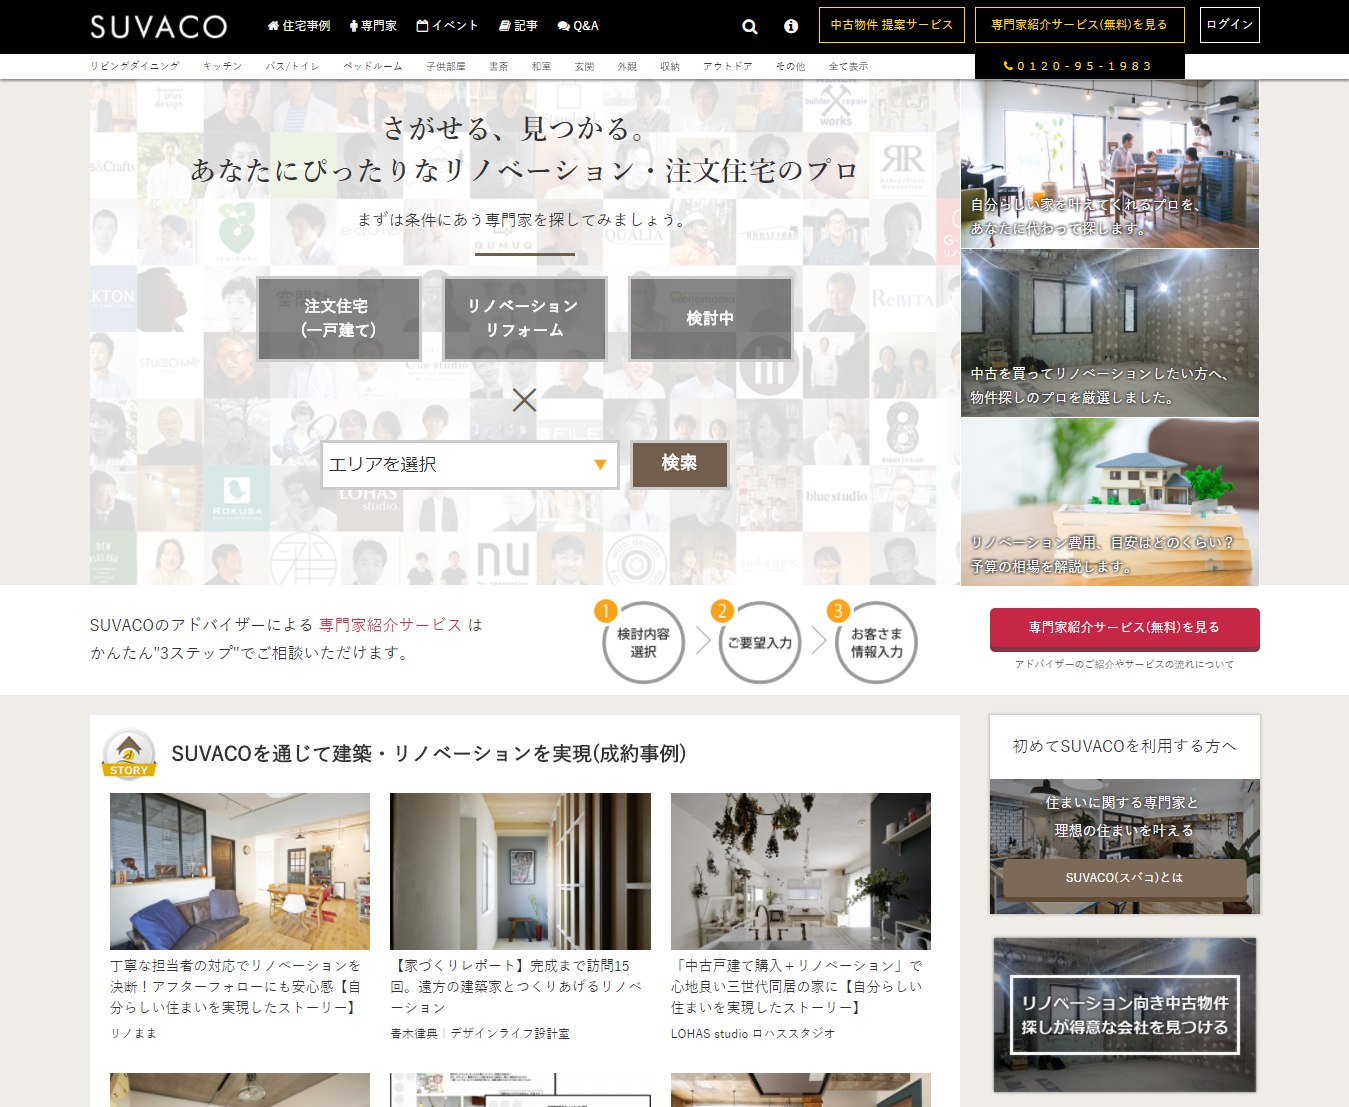The height and width of the screenshot is (1107, 1349).
Task: Click the red 専門家紹介サービス(無料)を見る button
Action: 1124,628
